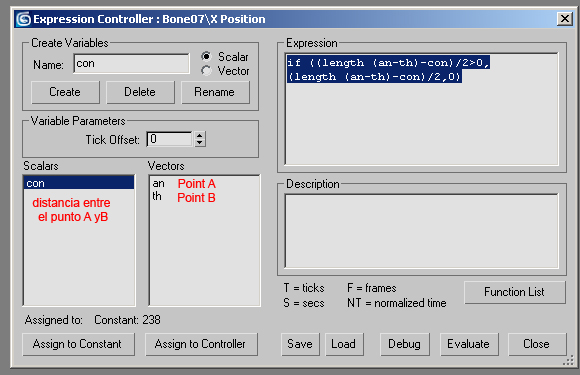Load an expression file
The image size is (580, 375).
tap(344, 344)
